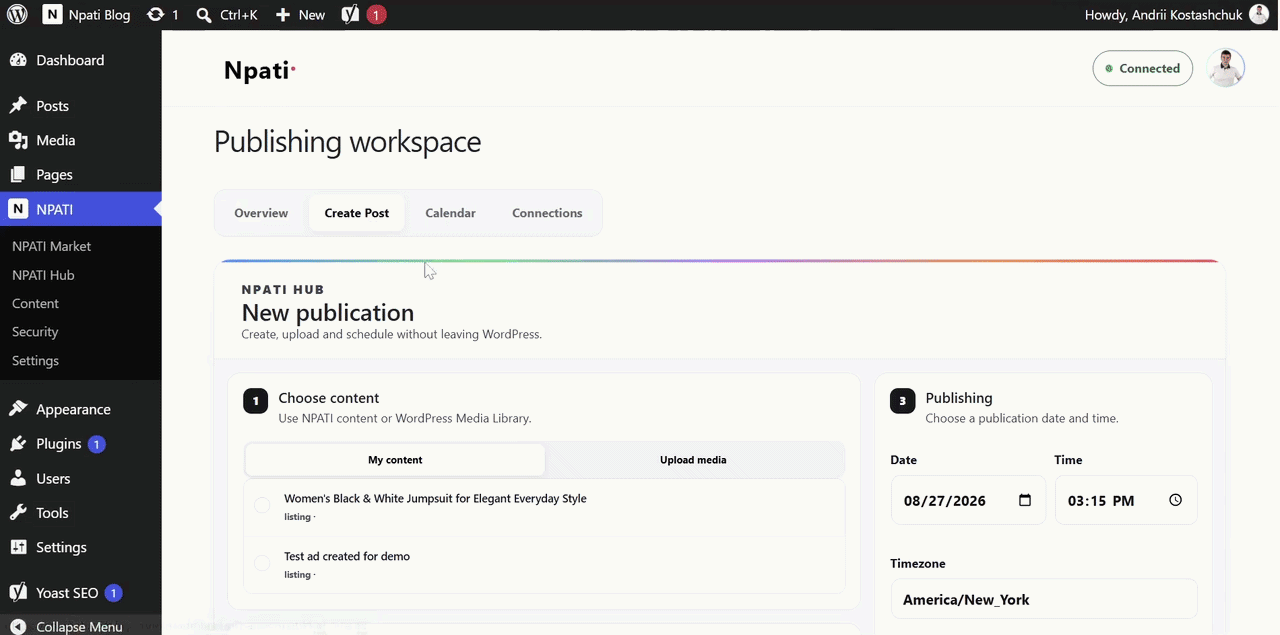Viewport: 1280px width, 635px height.
Task: Click the search magnifier icon in admin bar
Action: tap(204, 15)
